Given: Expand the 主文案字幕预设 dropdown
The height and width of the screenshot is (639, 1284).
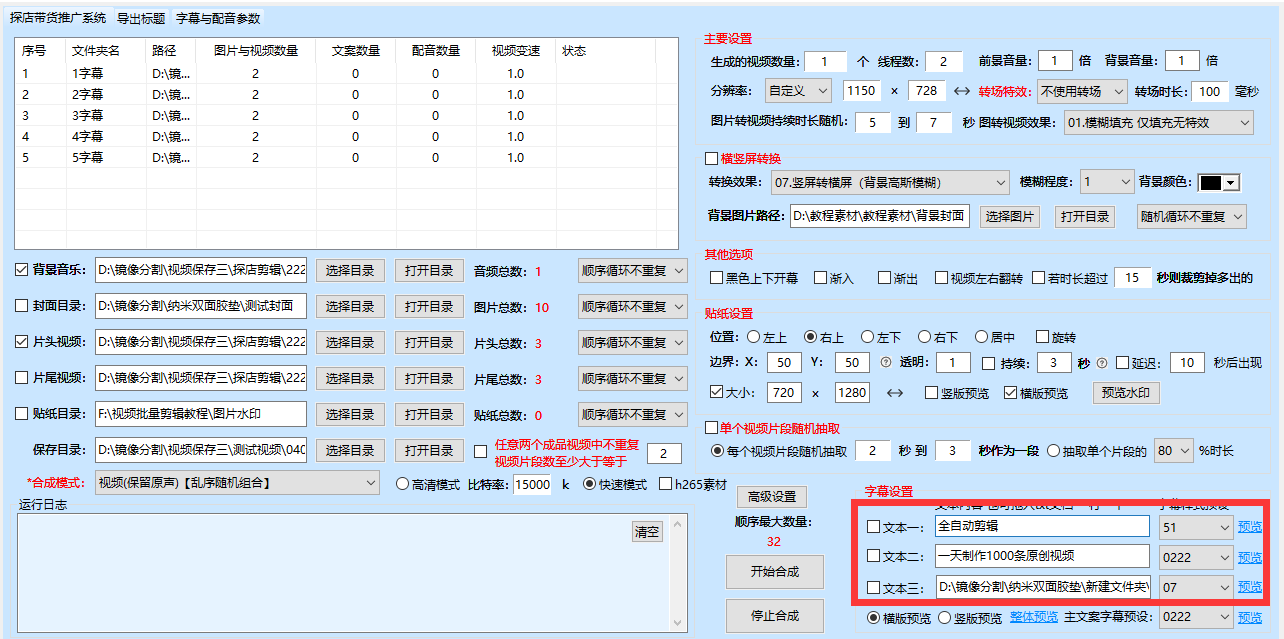Looking at the screenshot, I should coord(1195,617).
